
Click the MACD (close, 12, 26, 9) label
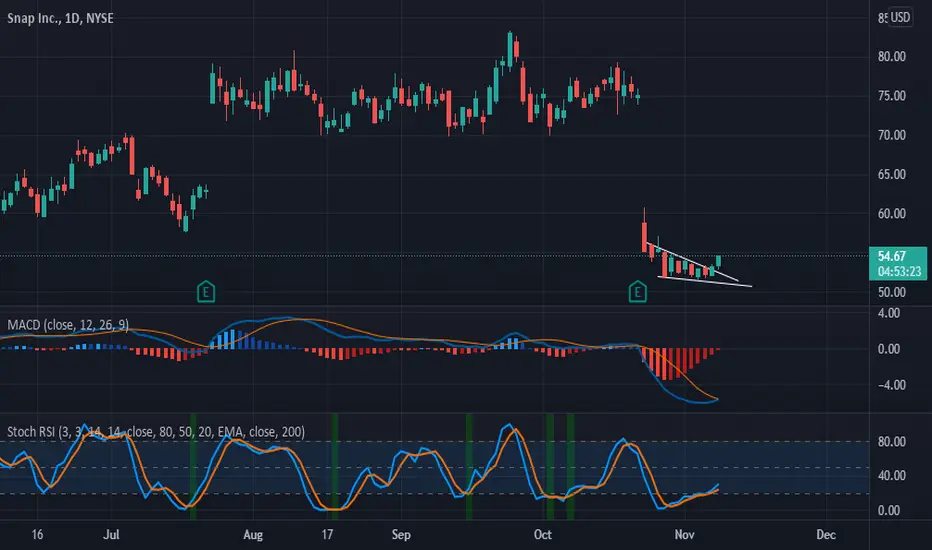pos(68,325)
